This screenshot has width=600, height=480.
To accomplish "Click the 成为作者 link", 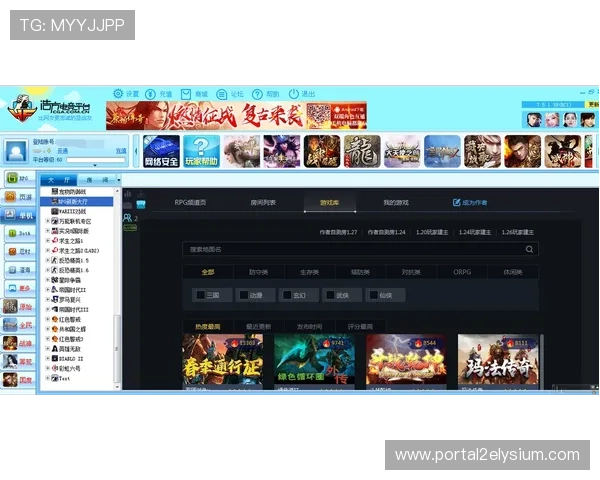I will (470, 202).
